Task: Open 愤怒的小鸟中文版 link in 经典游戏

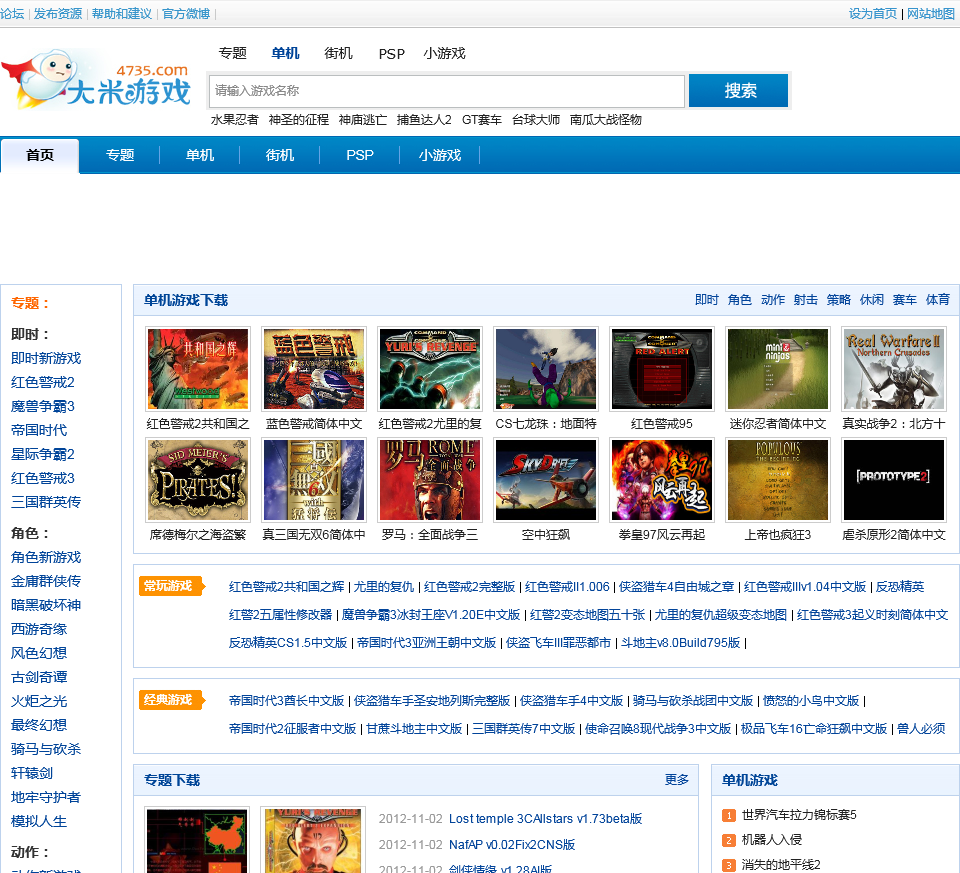Action: point(811,700)
